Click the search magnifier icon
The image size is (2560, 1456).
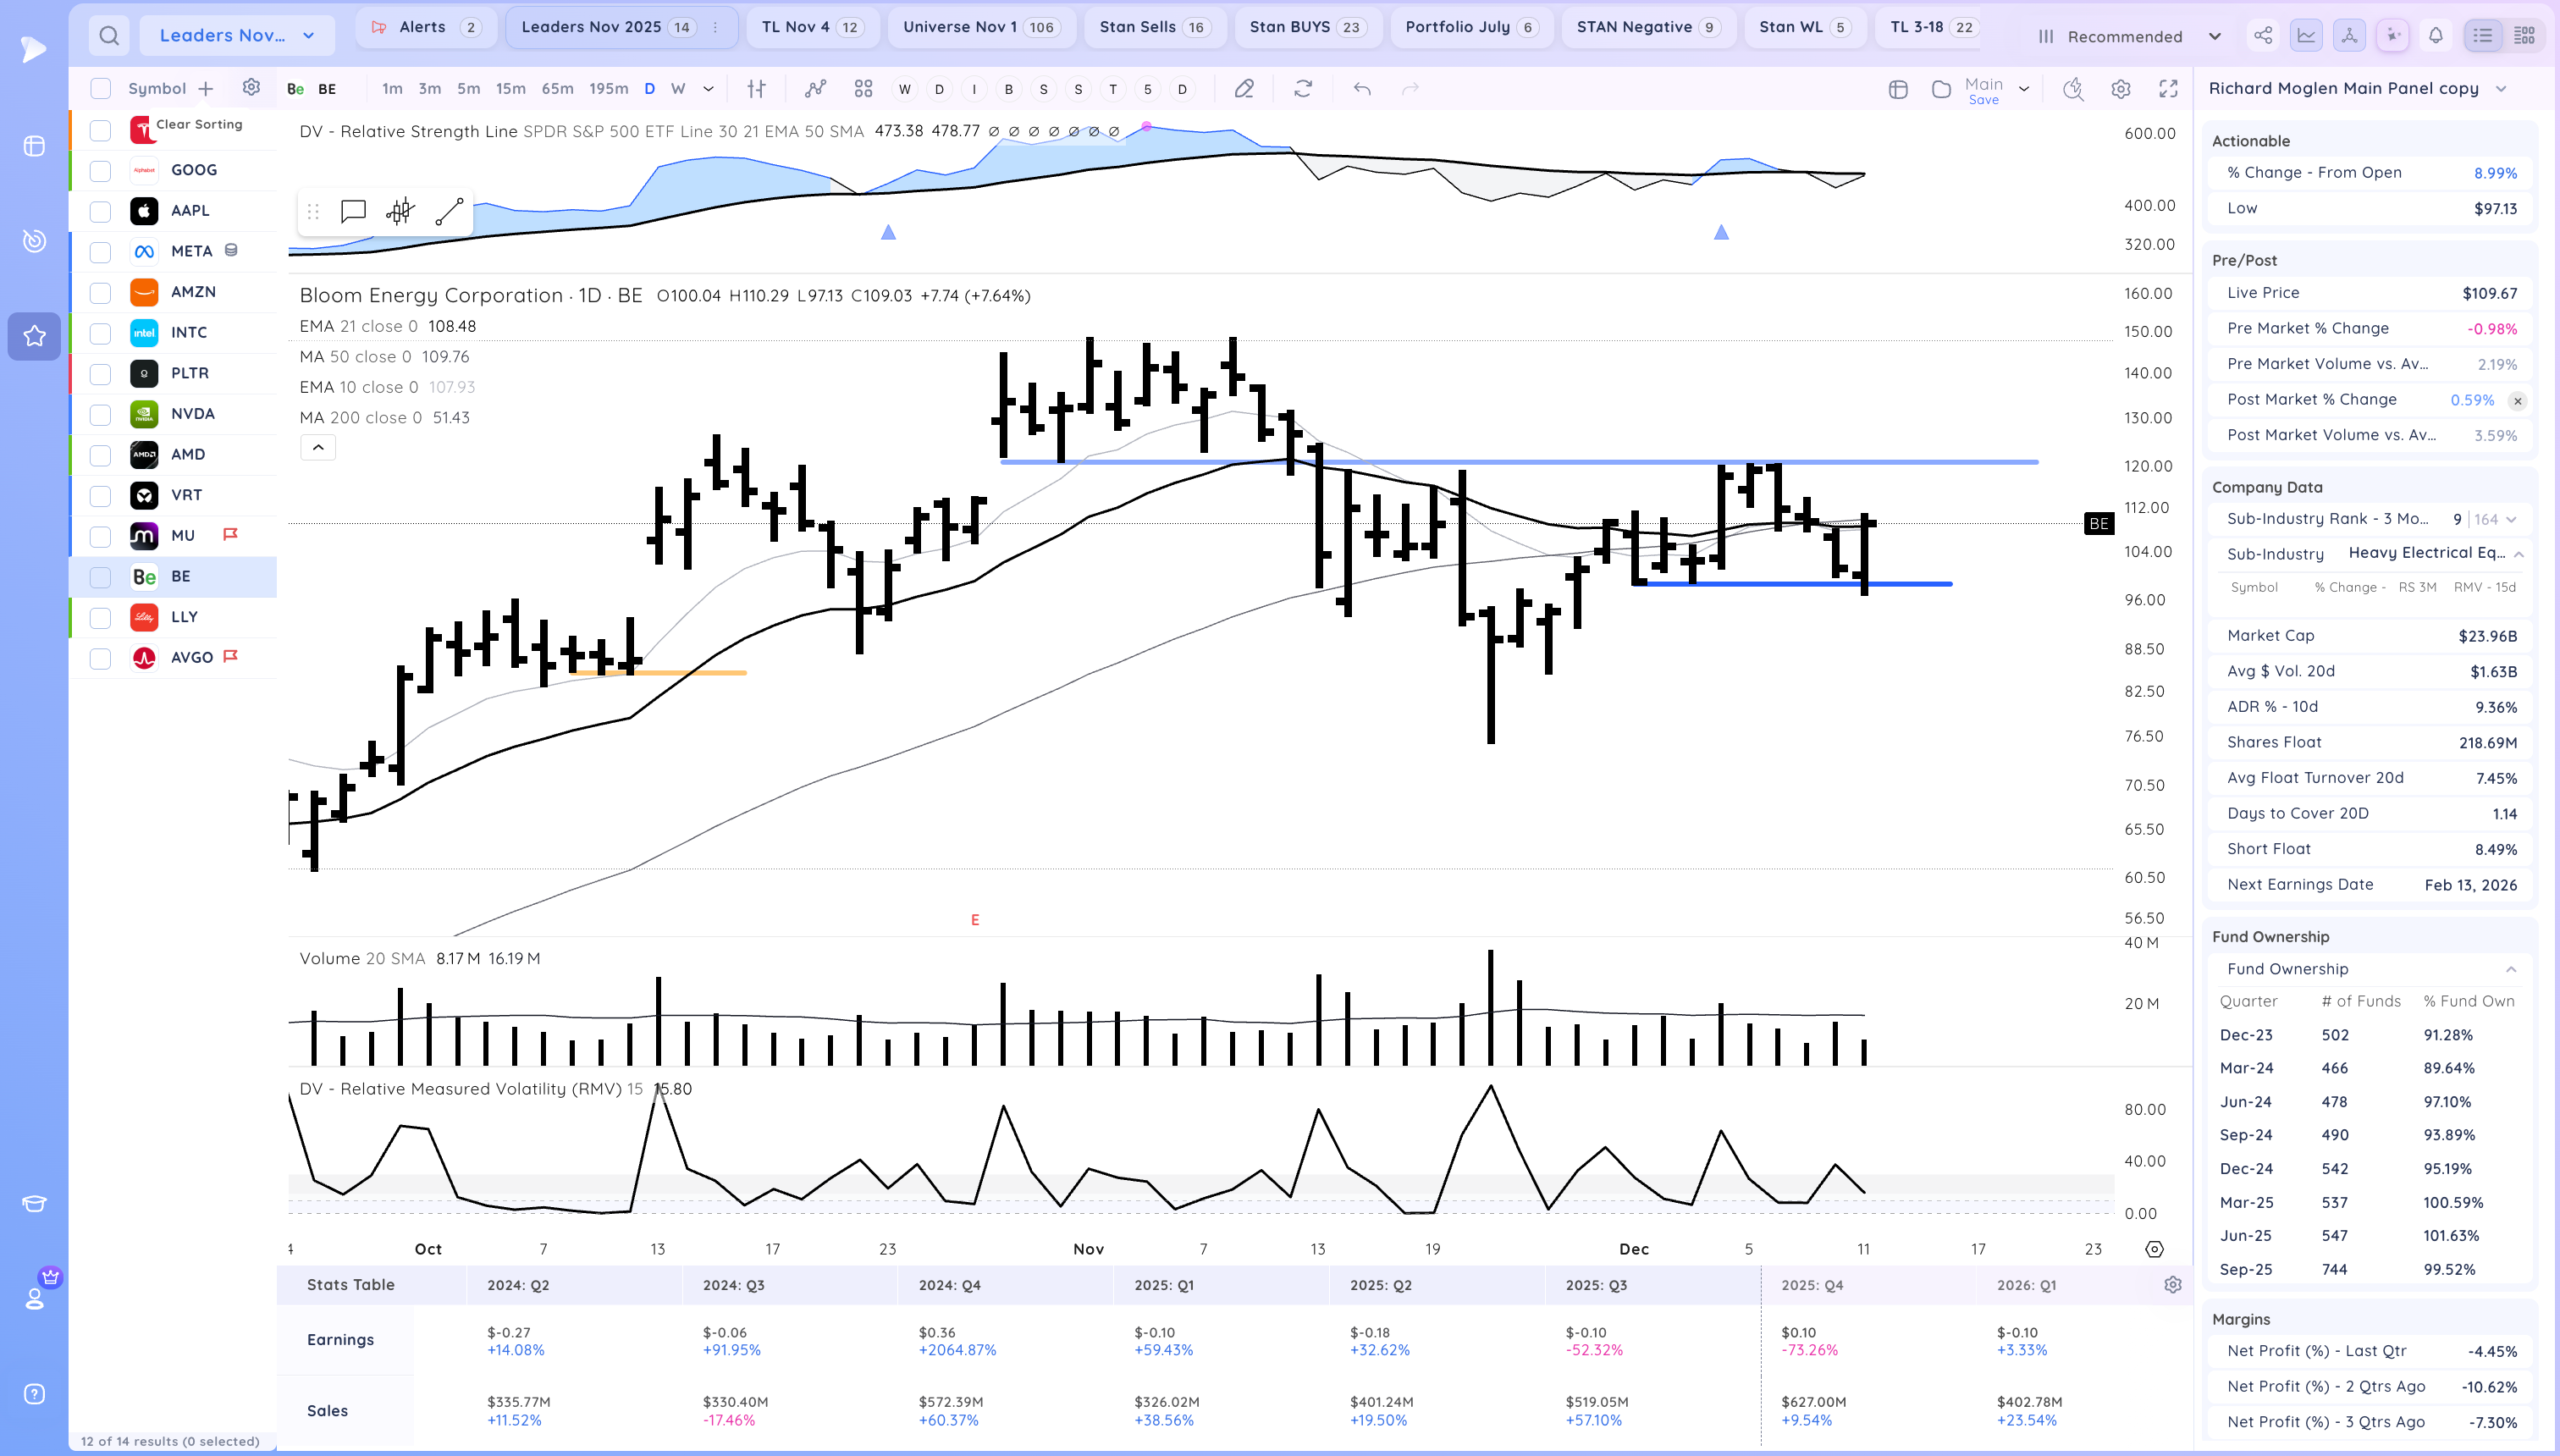(109, 36)
